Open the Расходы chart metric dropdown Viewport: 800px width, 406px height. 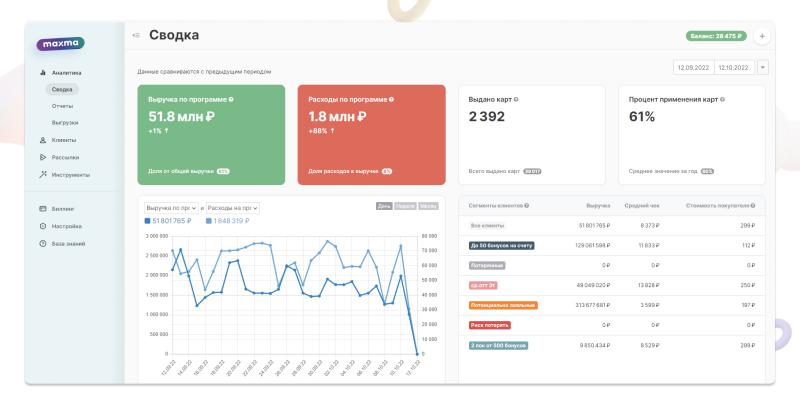click(233, 208)
